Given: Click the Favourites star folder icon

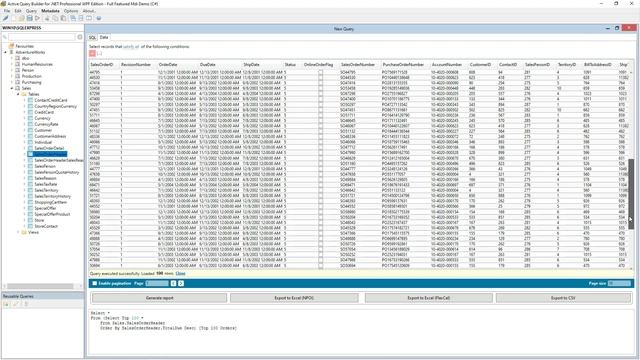Looking at the screenshot, I should tap(11, 46).
